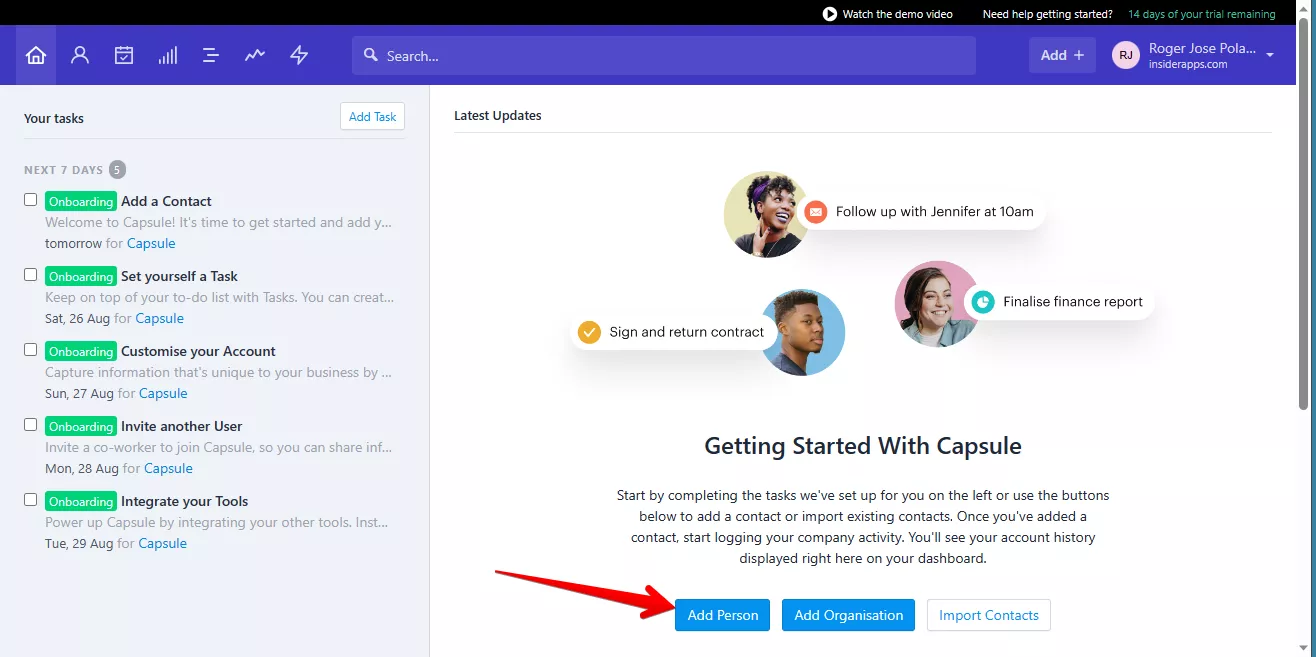Click the Need help getting started link
The height and width of the screenshot is (657, 1316).
[1047, 14]
